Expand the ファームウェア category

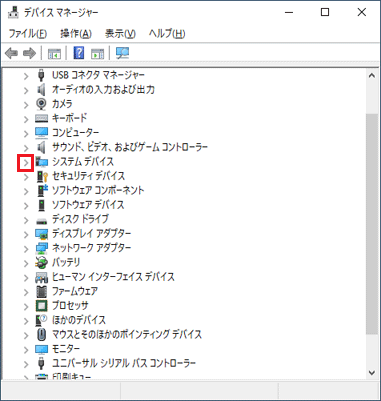click(x=26, y=293)
